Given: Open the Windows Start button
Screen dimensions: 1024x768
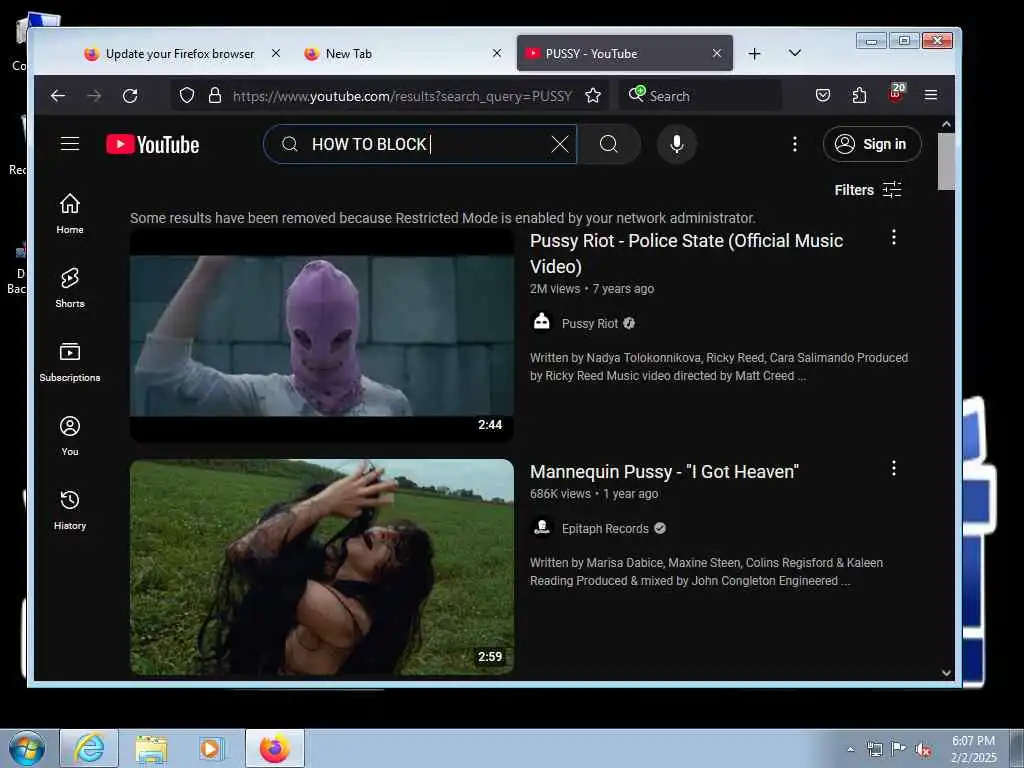Looking at the screenshot, I should point(27,748).
